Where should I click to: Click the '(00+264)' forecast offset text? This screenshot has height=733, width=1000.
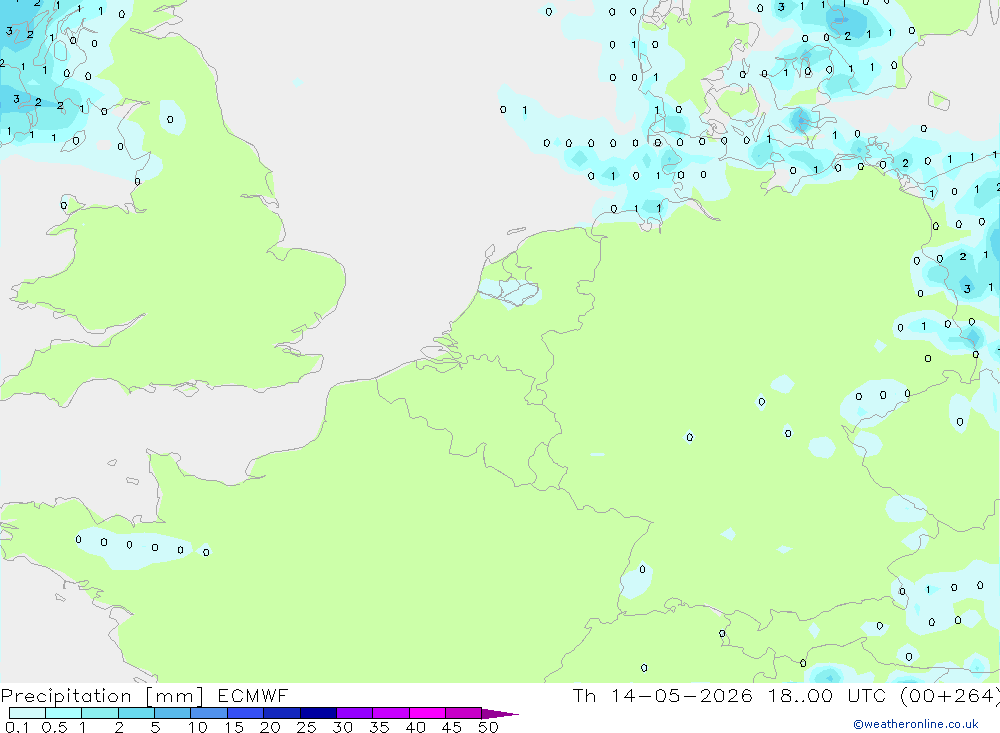tap(950, 696)
